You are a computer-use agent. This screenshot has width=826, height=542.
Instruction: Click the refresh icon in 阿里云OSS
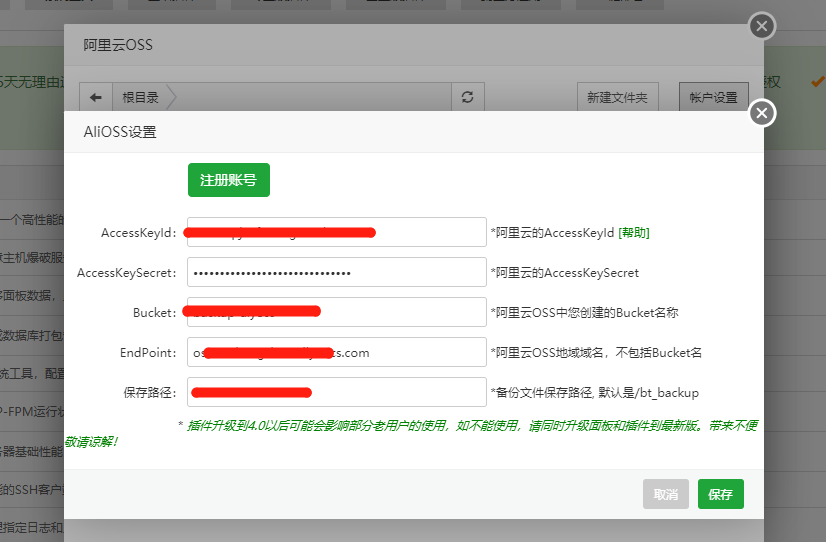[x=467, y=97]
